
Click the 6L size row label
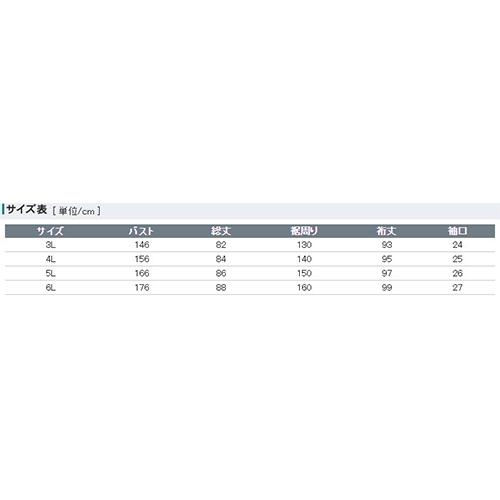(51, 288)
